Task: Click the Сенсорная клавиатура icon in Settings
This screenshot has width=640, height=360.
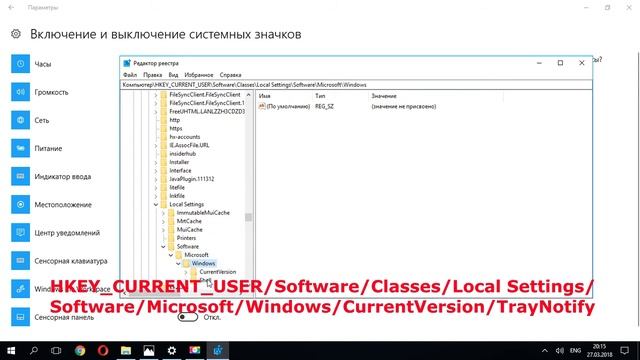Action: 20,261
